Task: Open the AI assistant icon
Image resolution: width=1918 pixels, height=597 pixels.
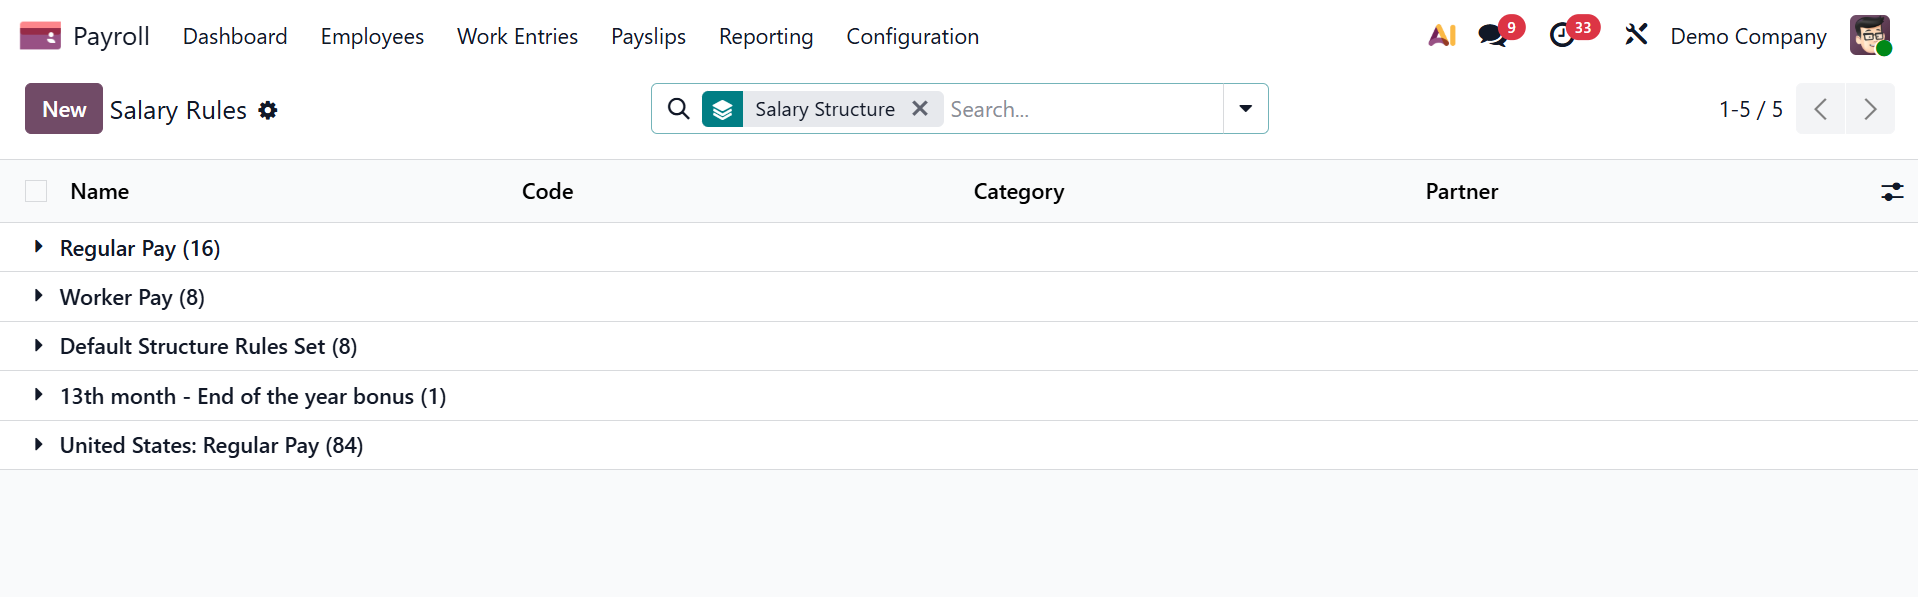Action: (1441, 36)
